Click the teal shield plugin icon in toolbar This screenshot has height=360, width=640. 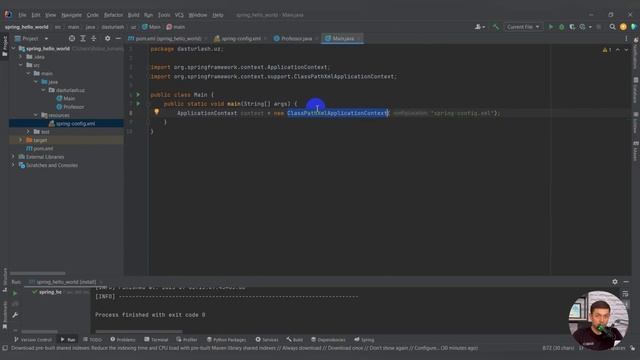633,27
